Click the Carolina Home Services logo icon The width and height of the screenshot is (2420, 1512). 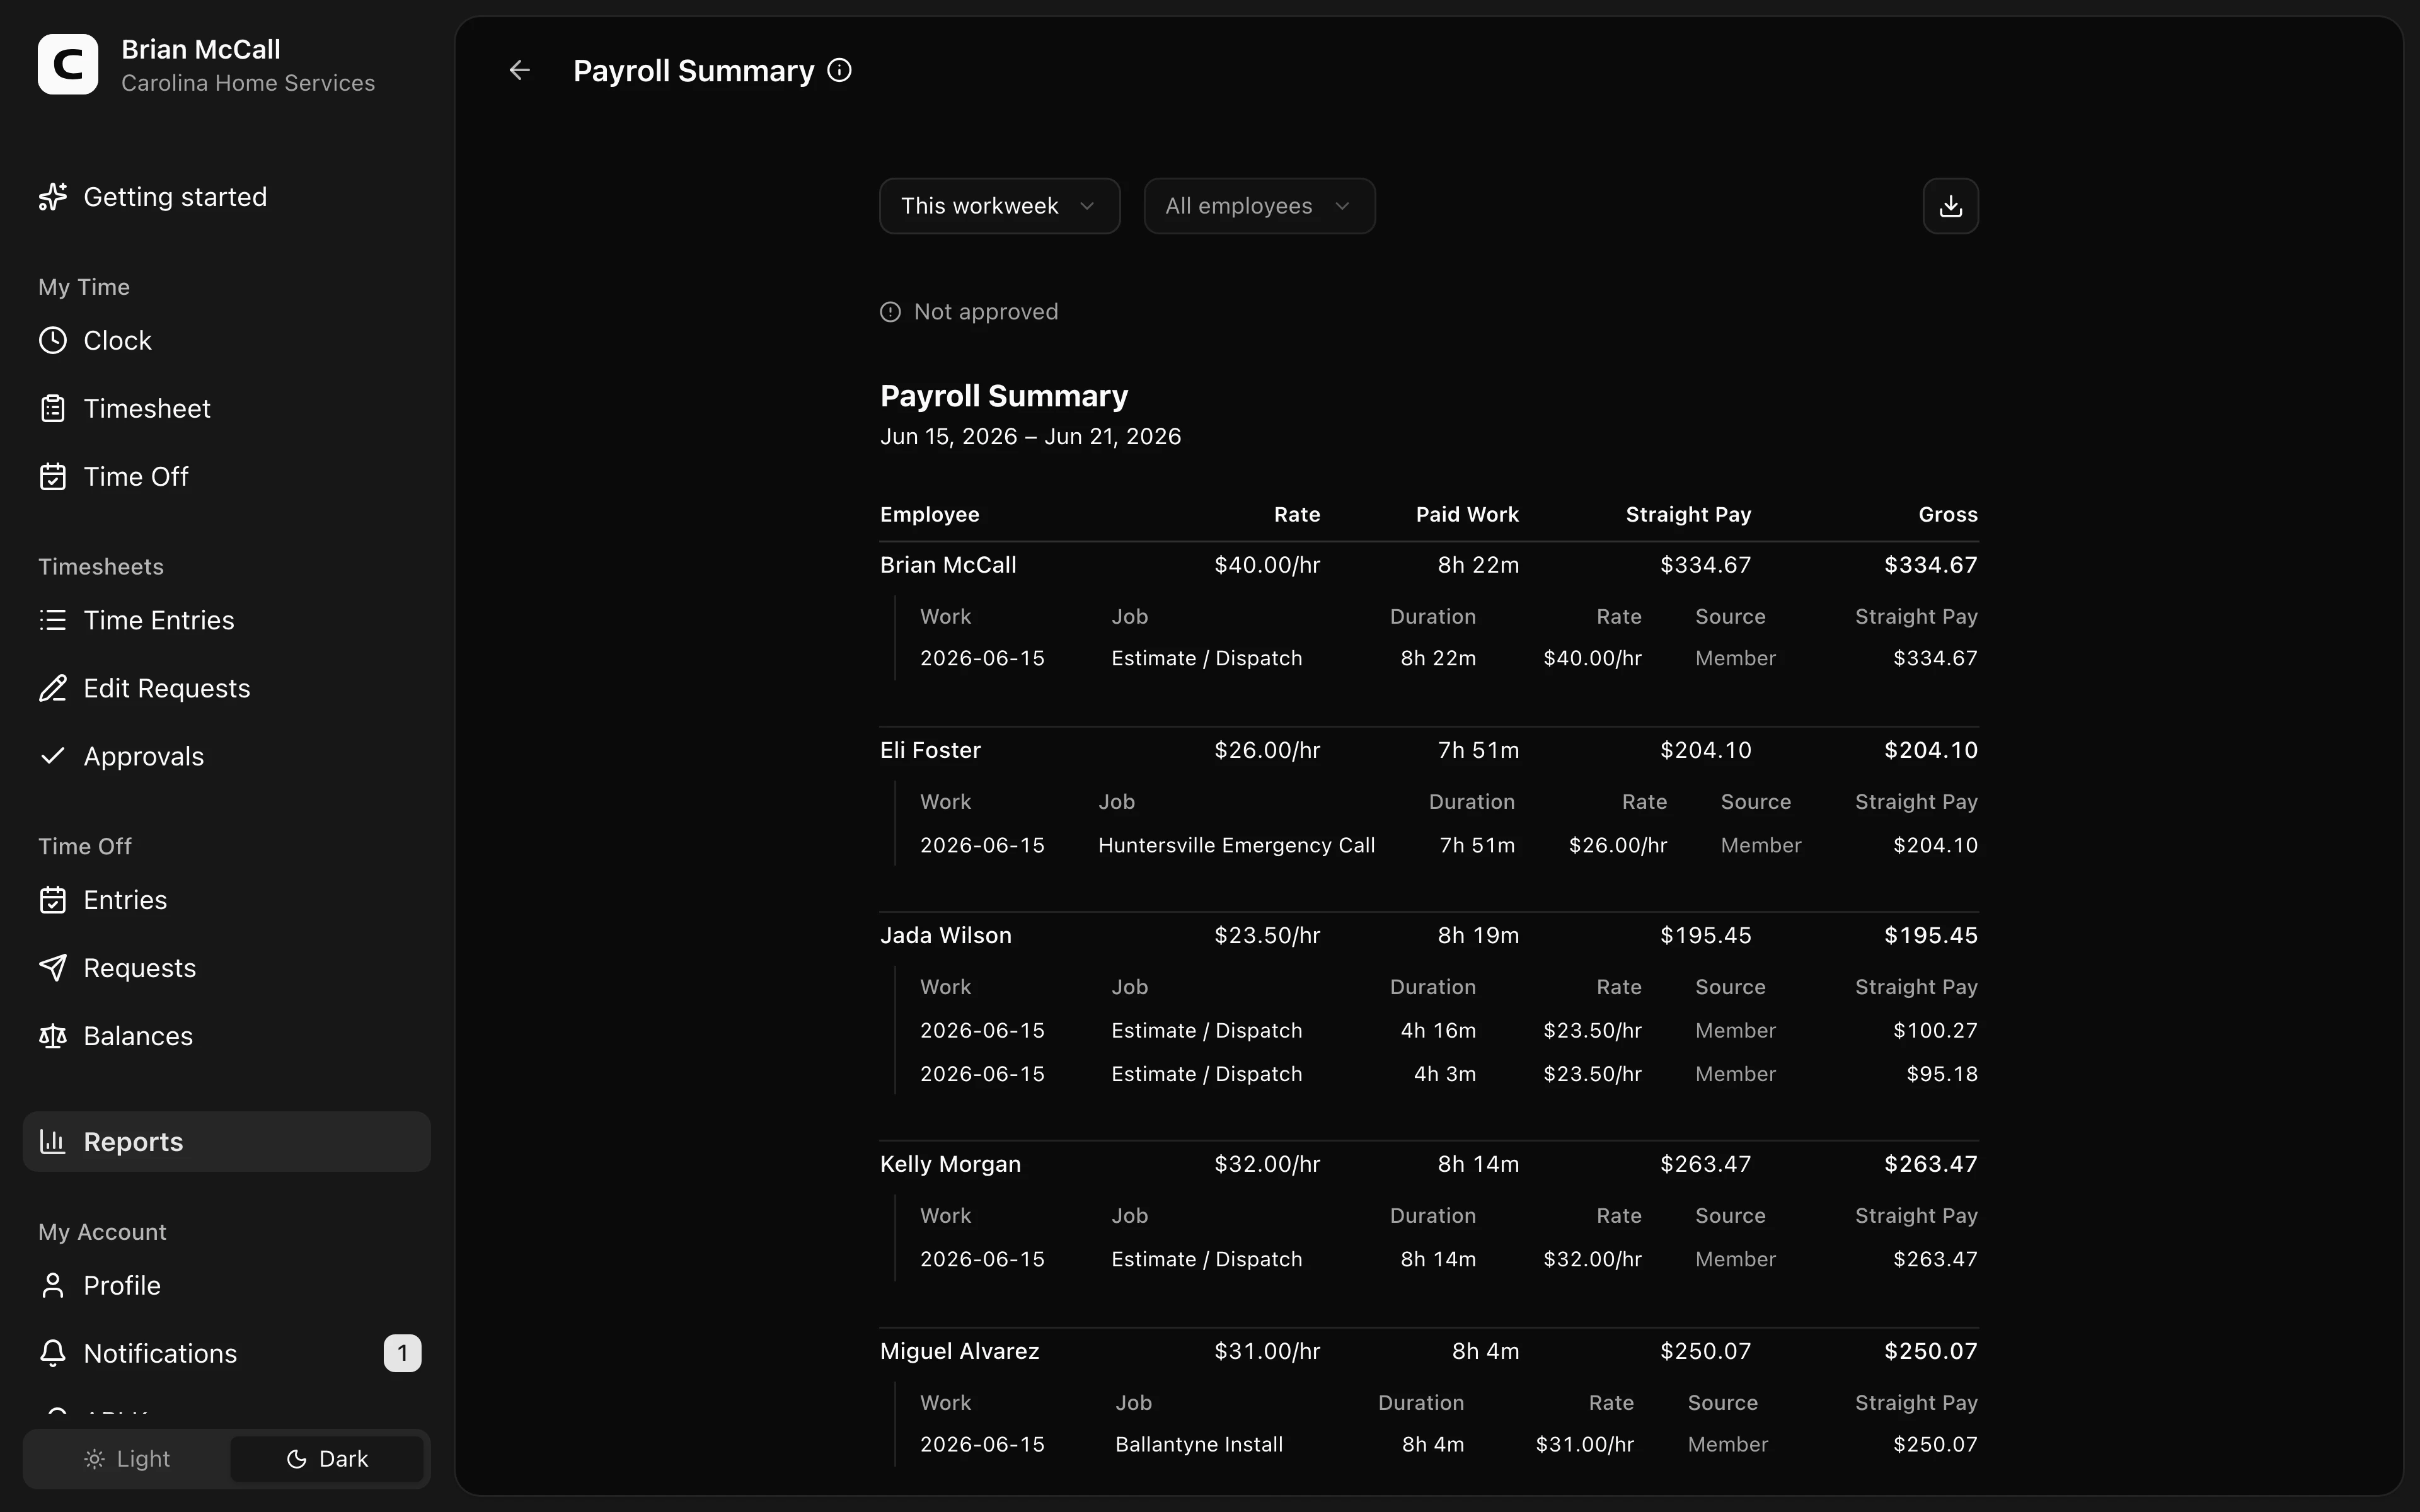coord(68,64)
